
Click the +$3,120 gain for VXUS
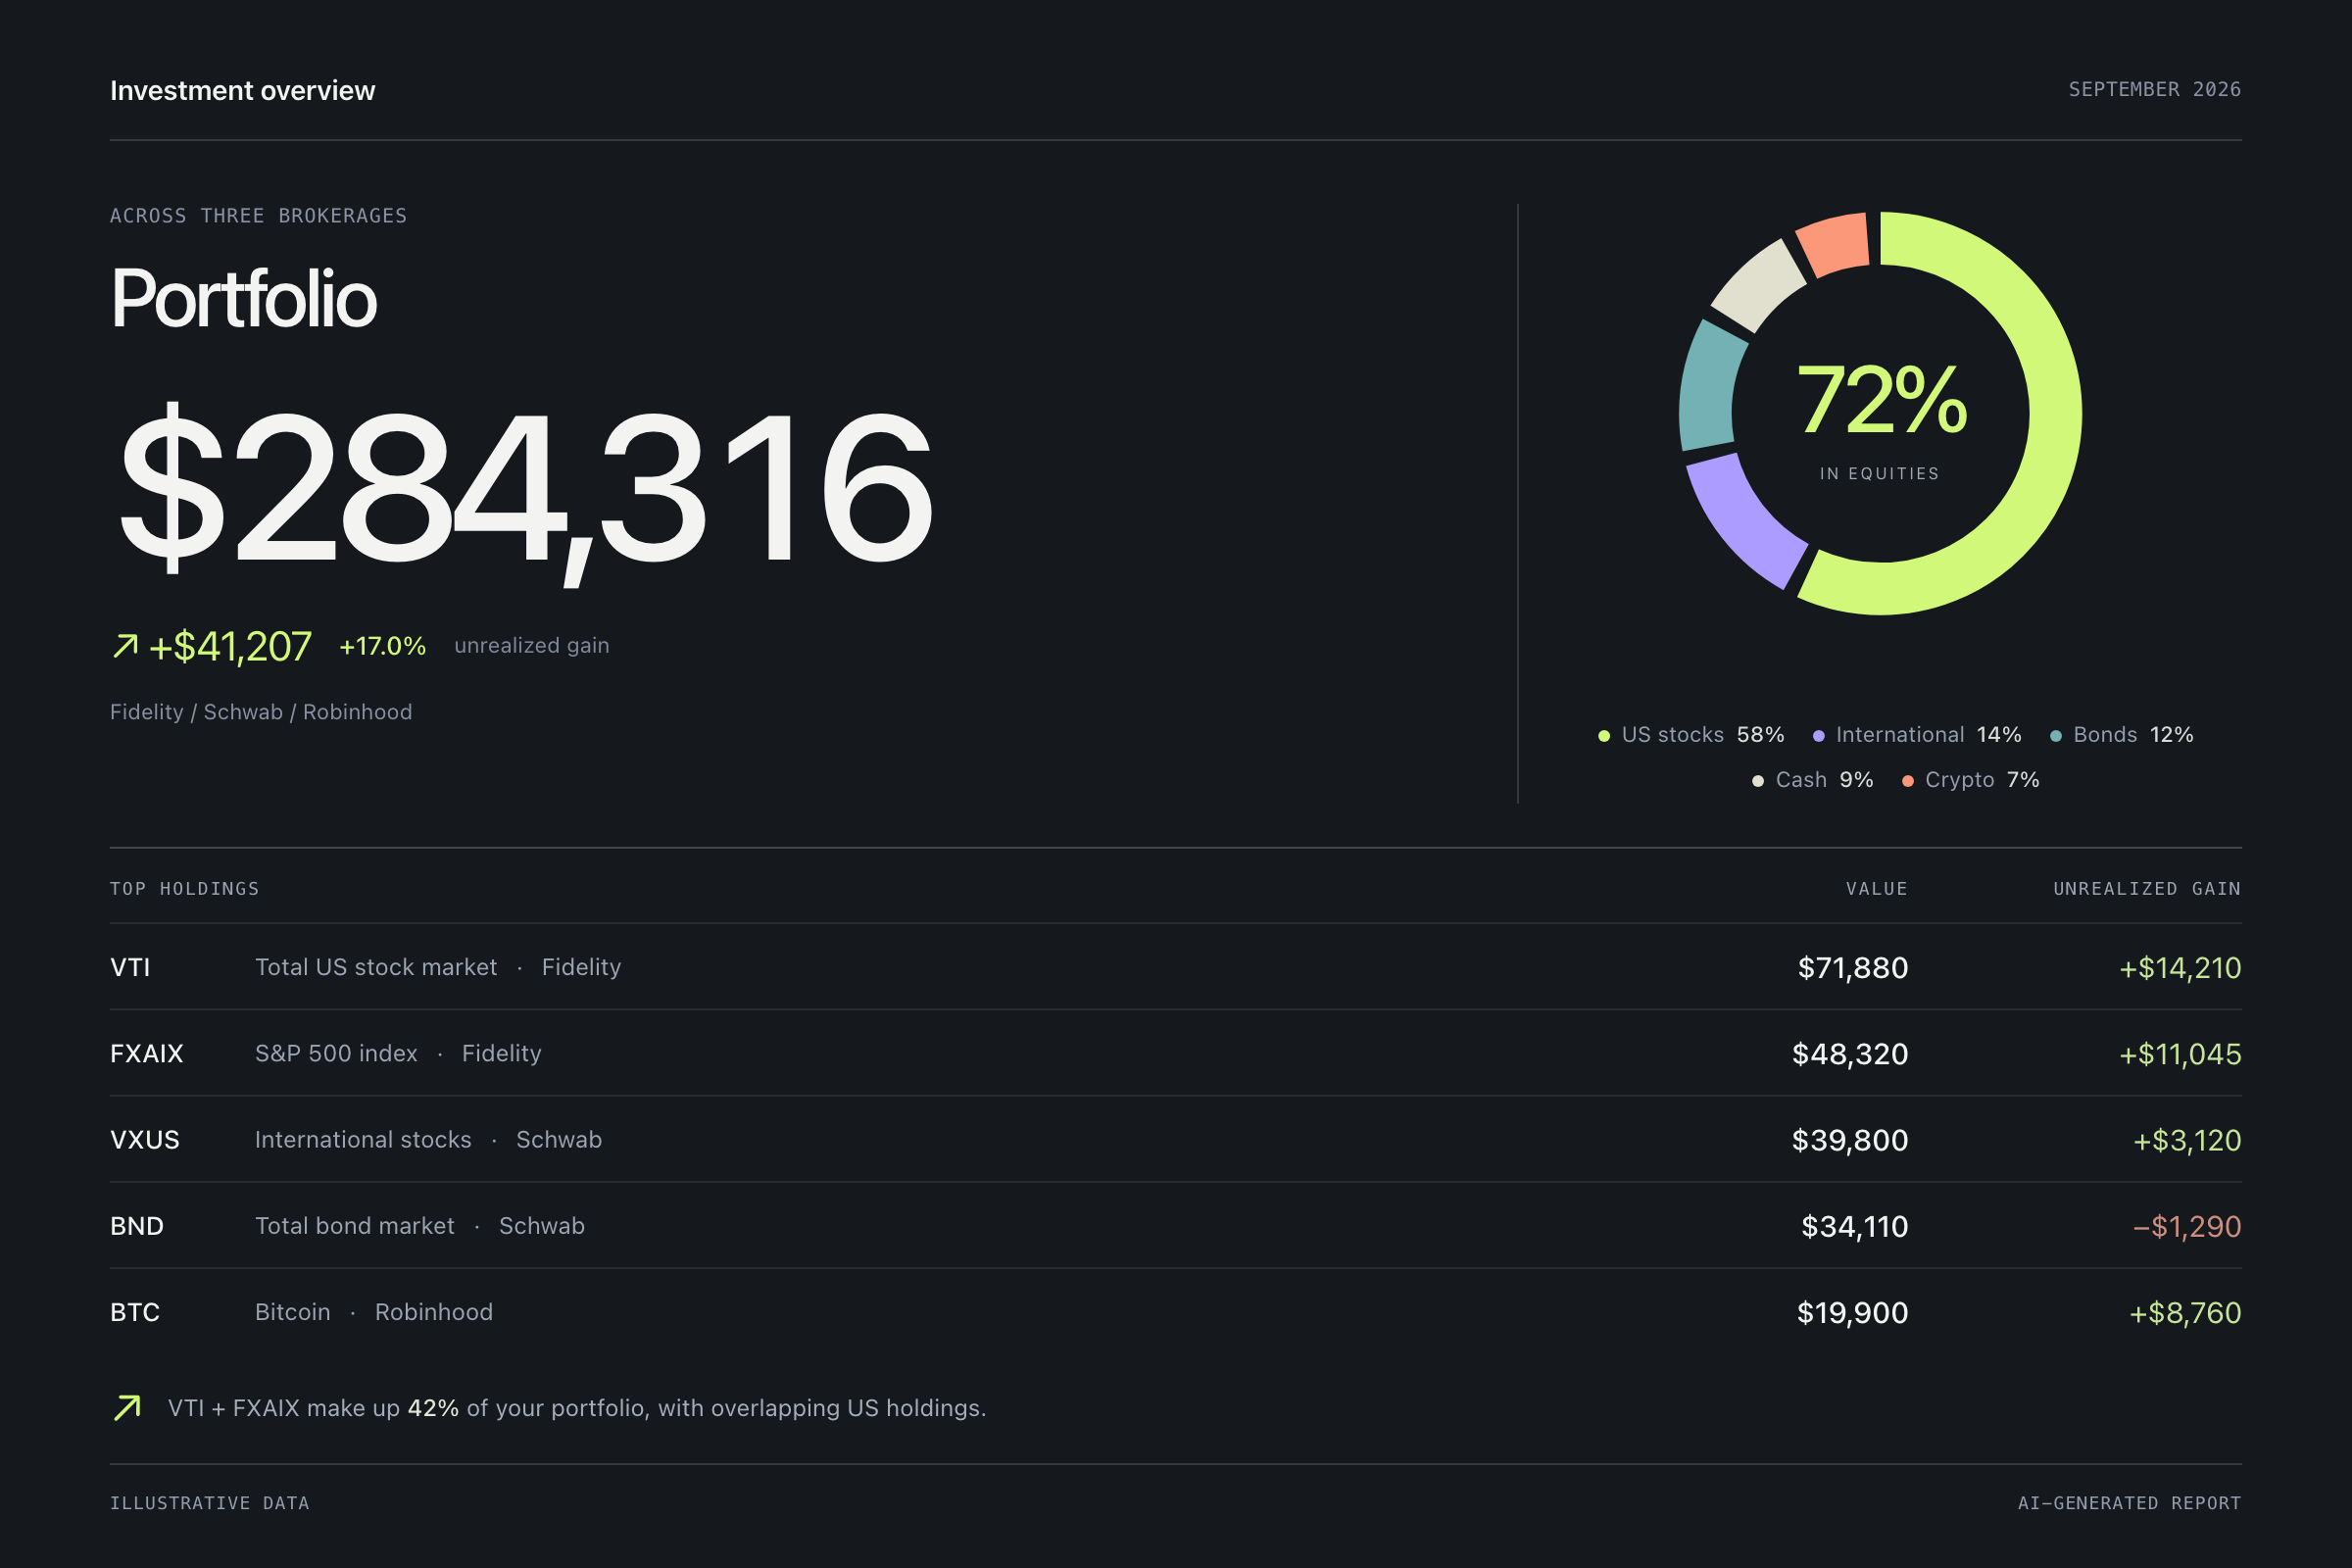2187,1140
